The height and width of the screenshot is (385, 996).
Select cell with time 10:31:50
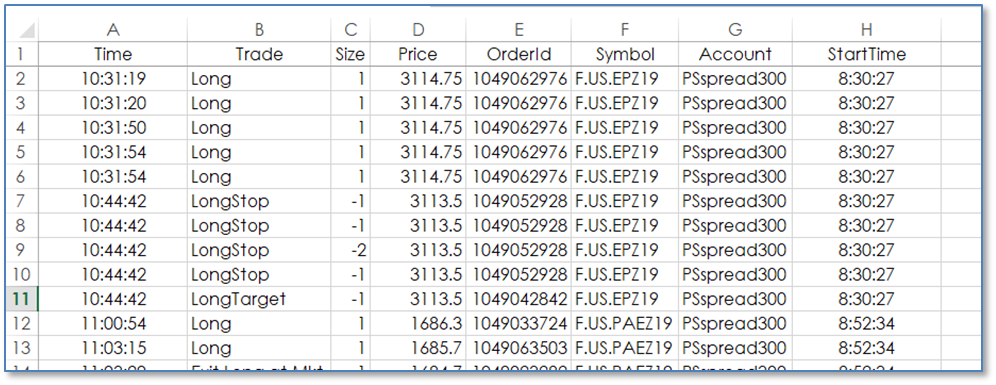coord(113,128)
